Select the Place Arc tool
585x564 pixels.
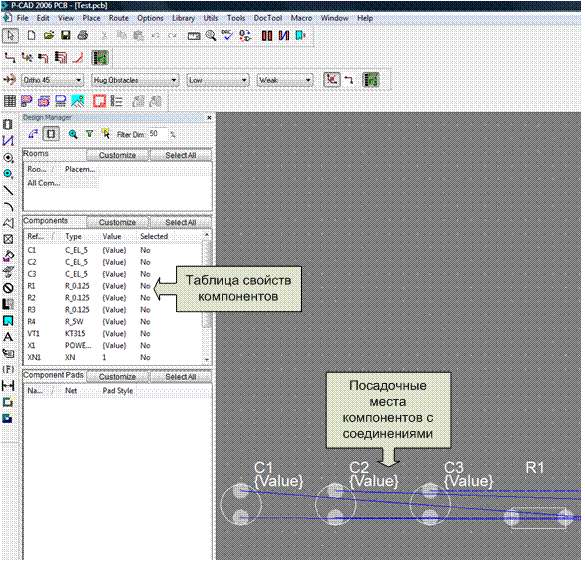pos(8,207)
